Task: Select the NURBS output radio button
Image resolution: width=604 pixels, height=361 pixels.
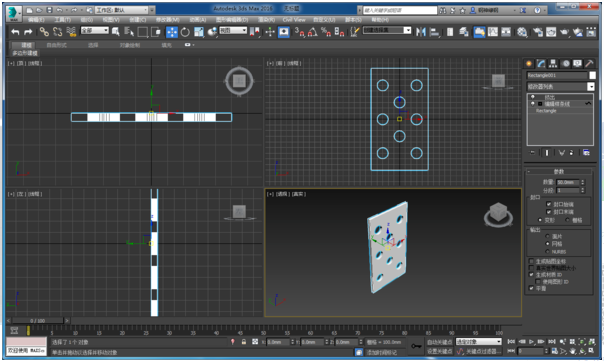Action: click(547, 252)
